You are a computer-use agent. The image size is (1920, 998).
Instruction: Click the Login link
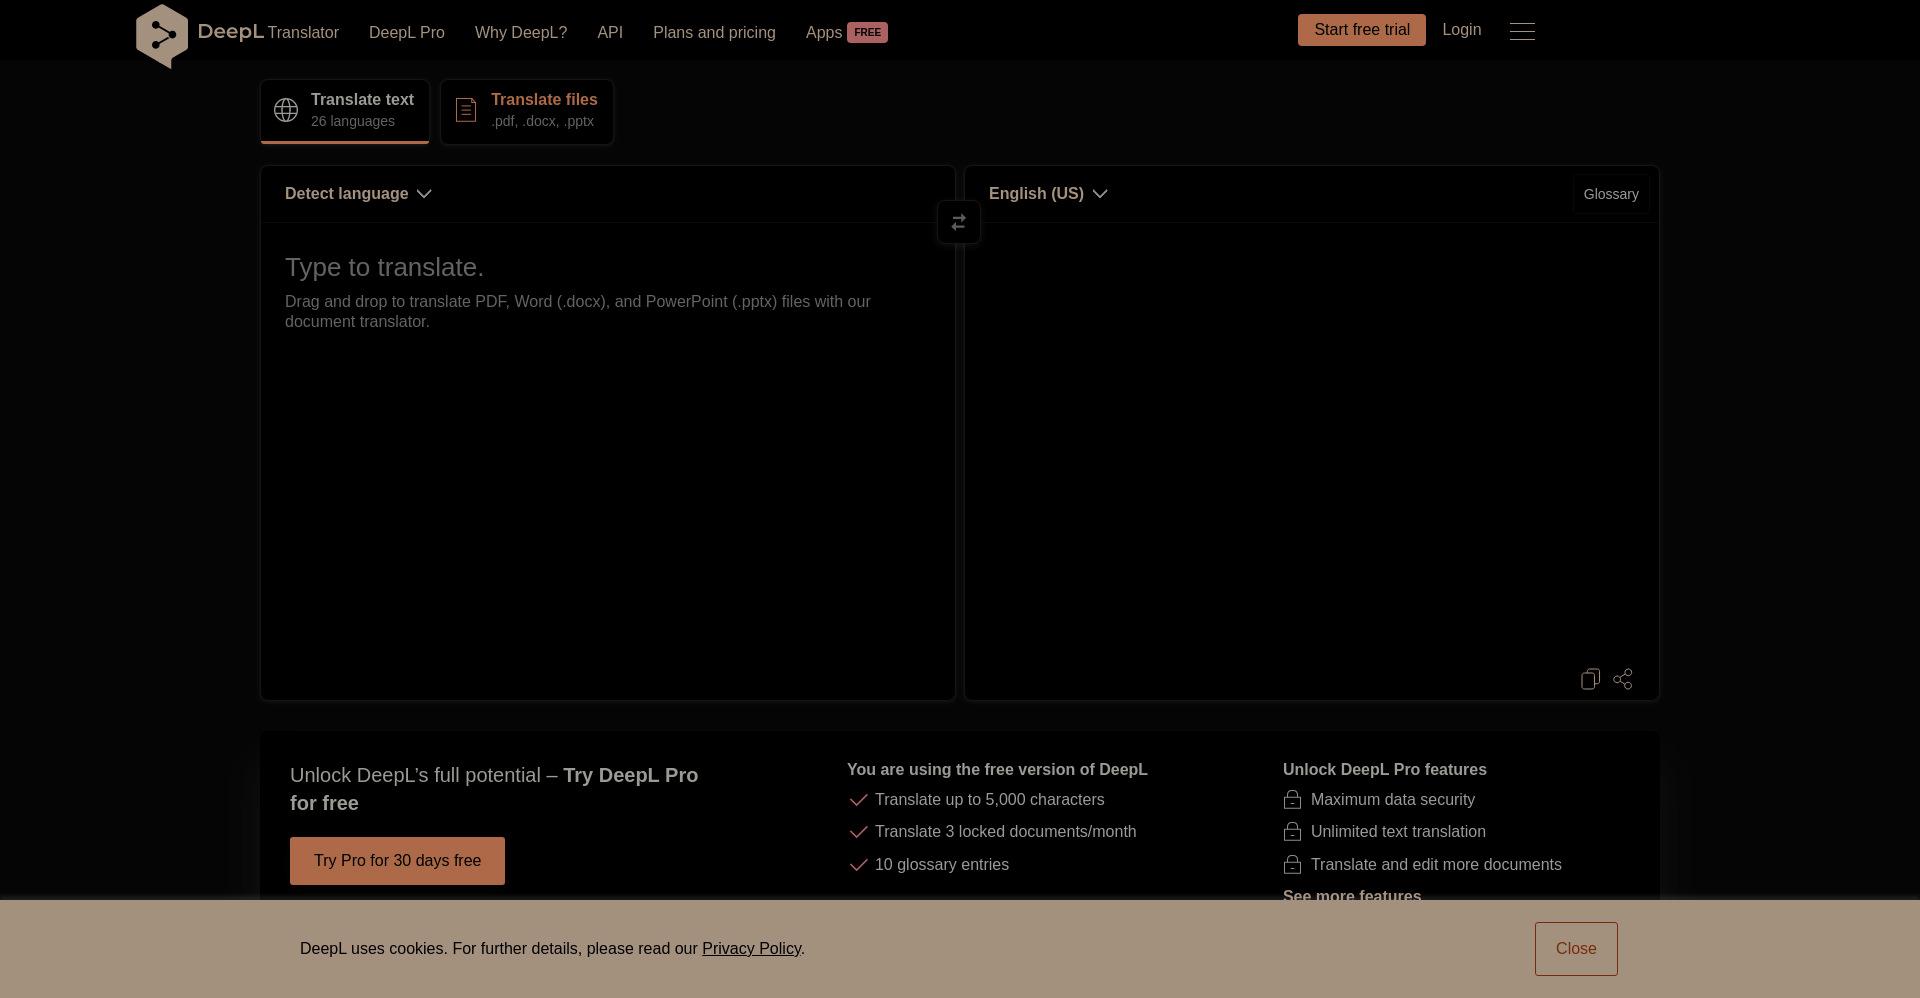click(x=1462, y=30)
